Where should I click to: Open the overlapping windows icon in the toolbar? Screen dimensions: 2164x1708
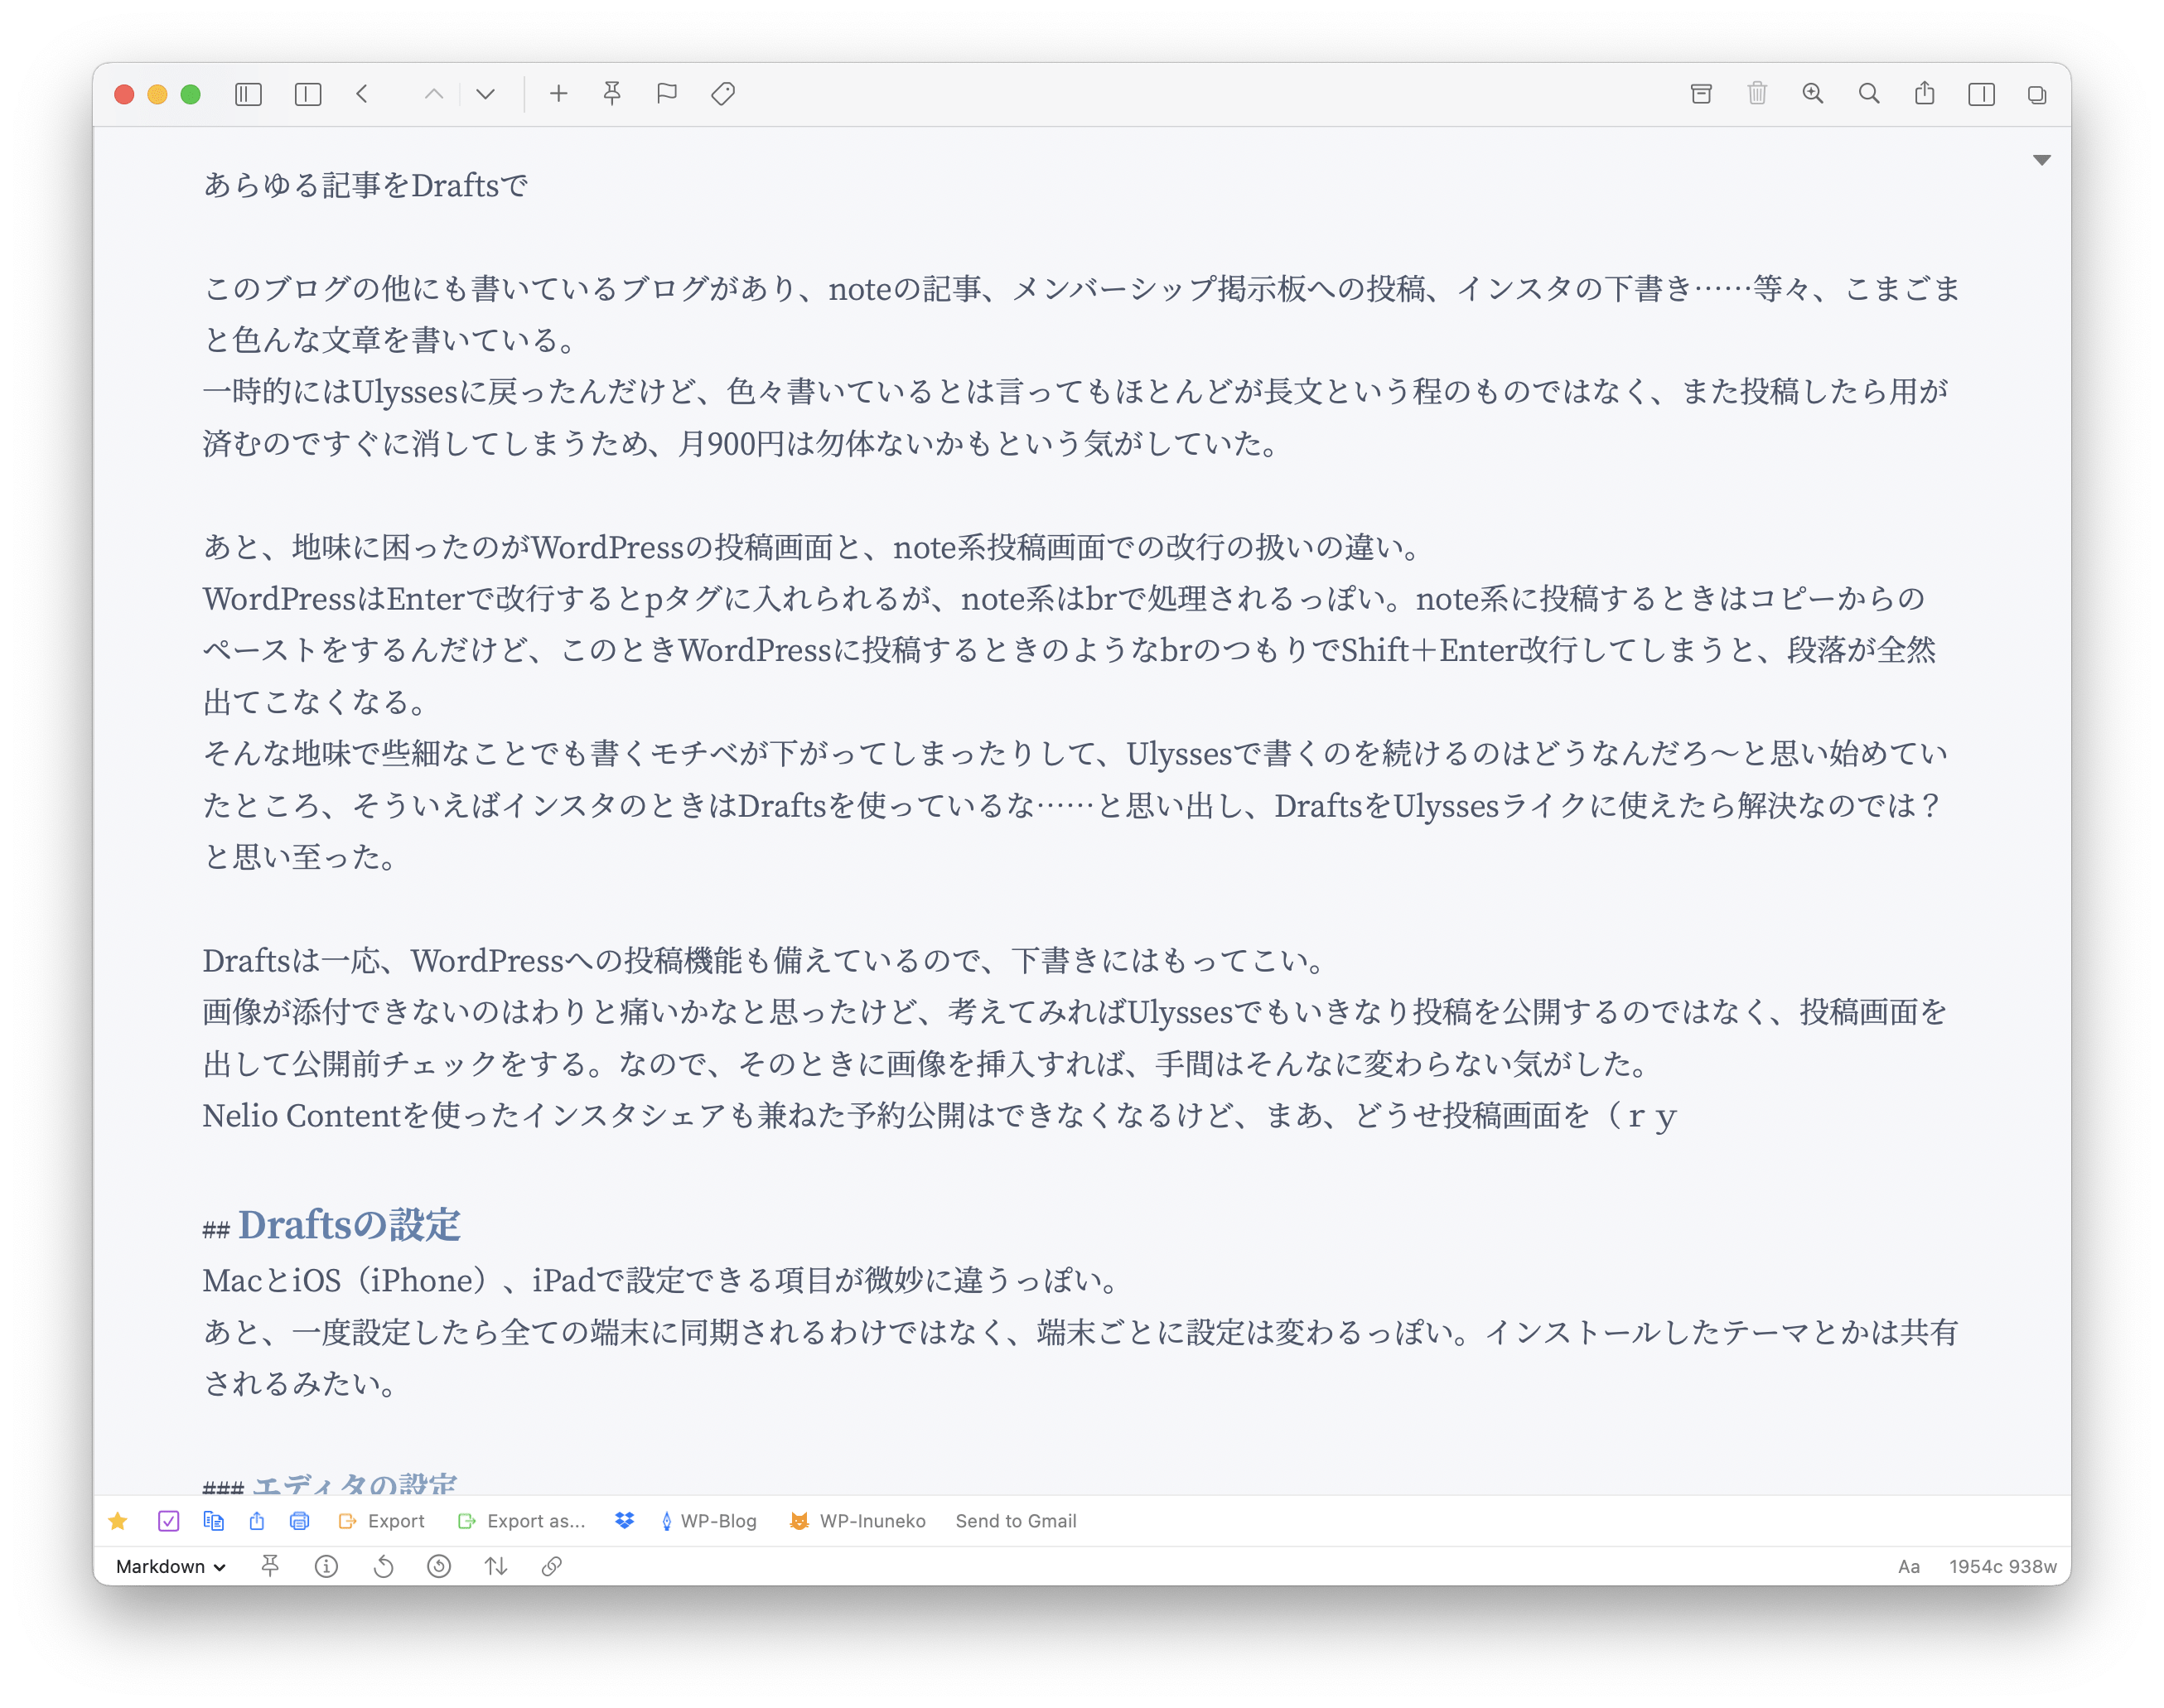[x=2037, y=95]
